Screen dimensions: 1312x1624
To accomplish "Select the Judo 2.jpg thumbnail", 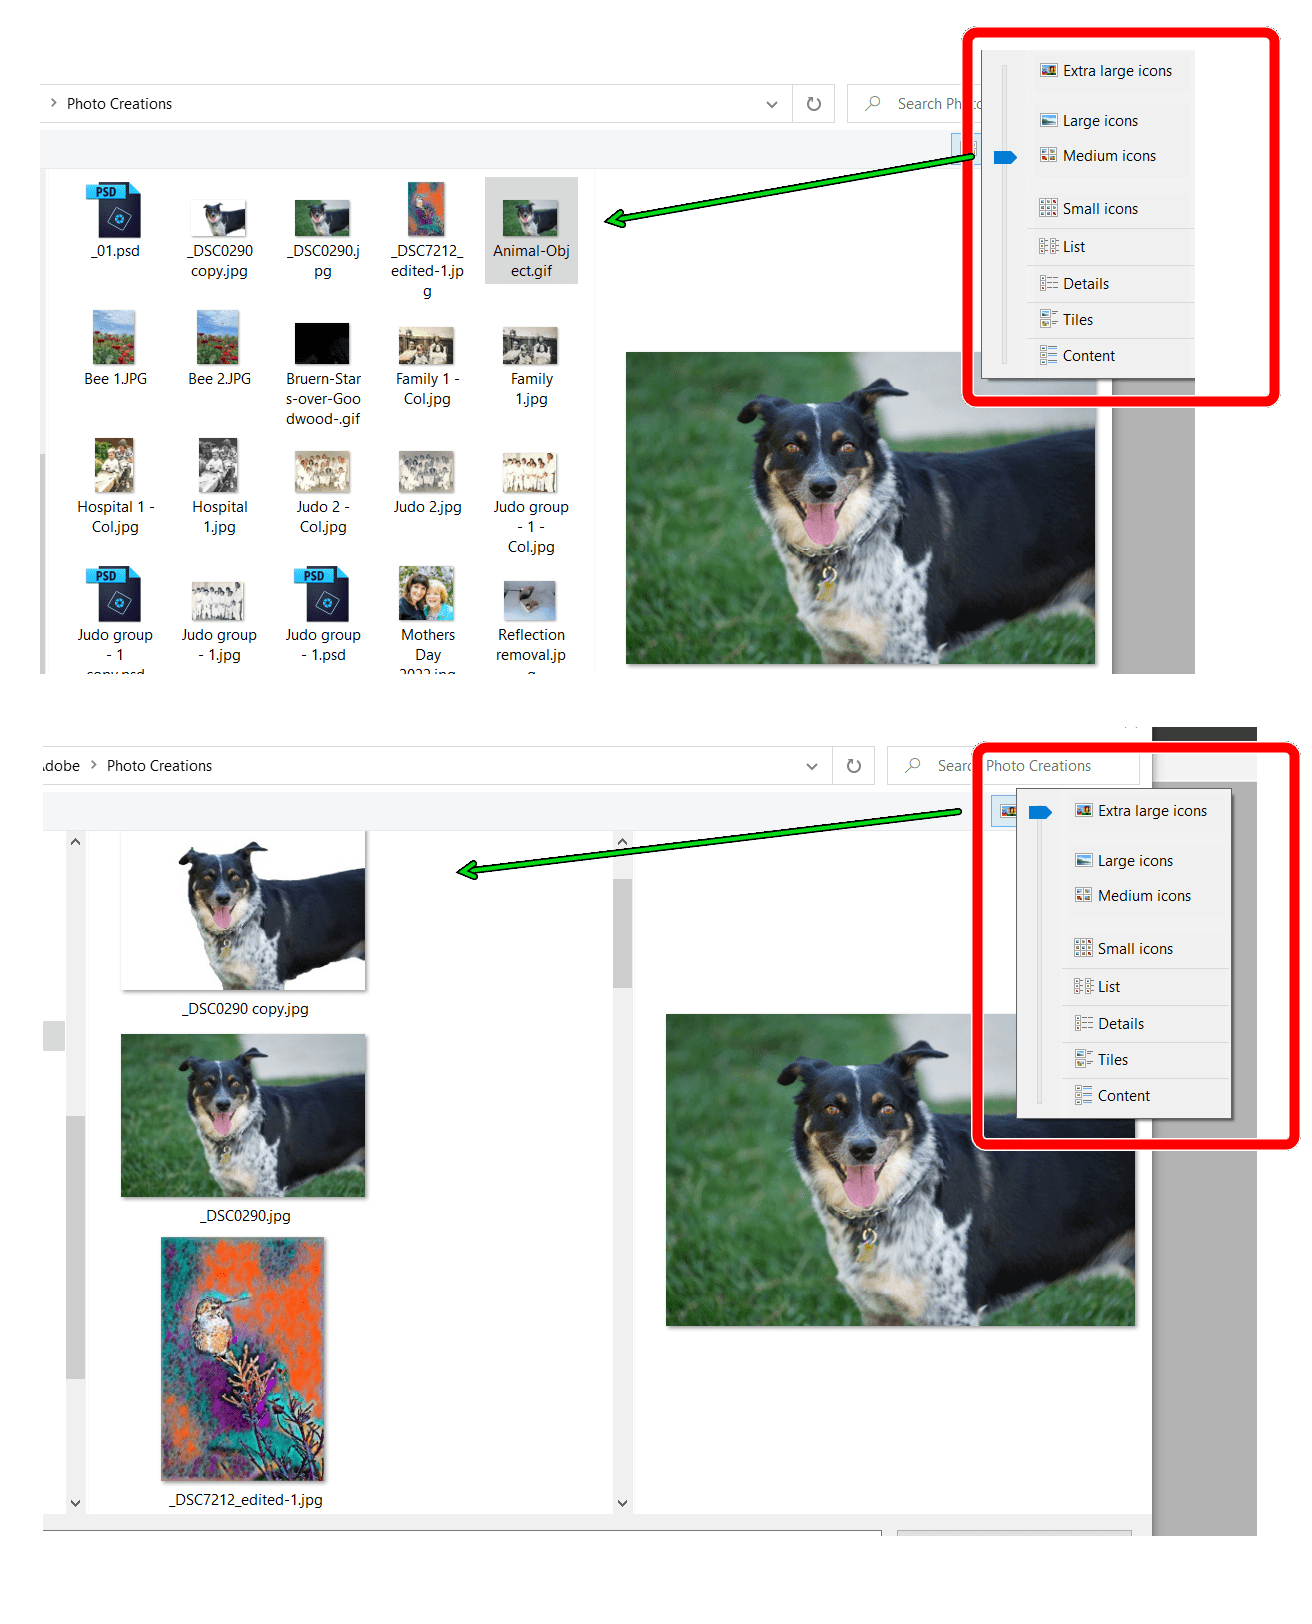I will (x=426, y=472).
